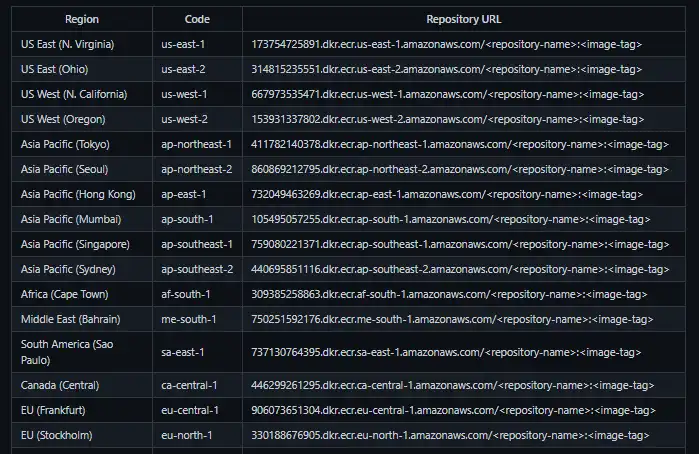The height and width of the screenshot is (454, 699).
Task: Select the eu-central-1 code cell
Action: pos(197,410)
